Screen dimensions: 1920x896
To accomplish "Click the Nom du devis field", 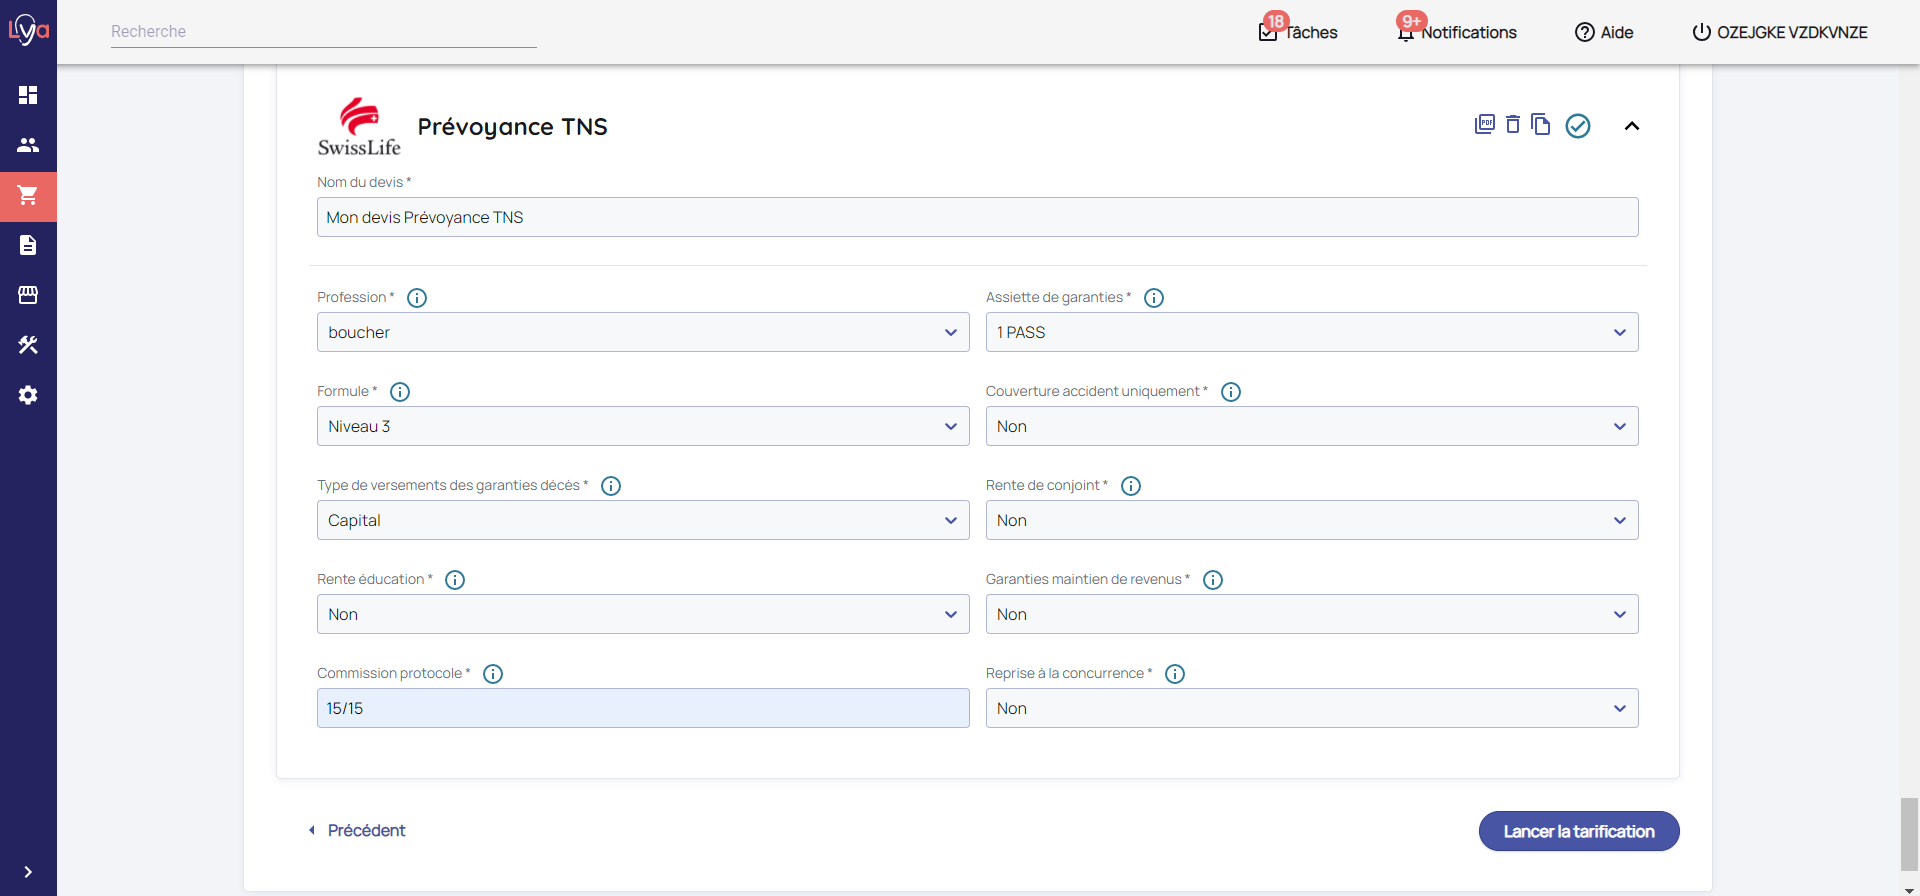I will [x=977, y=217].
